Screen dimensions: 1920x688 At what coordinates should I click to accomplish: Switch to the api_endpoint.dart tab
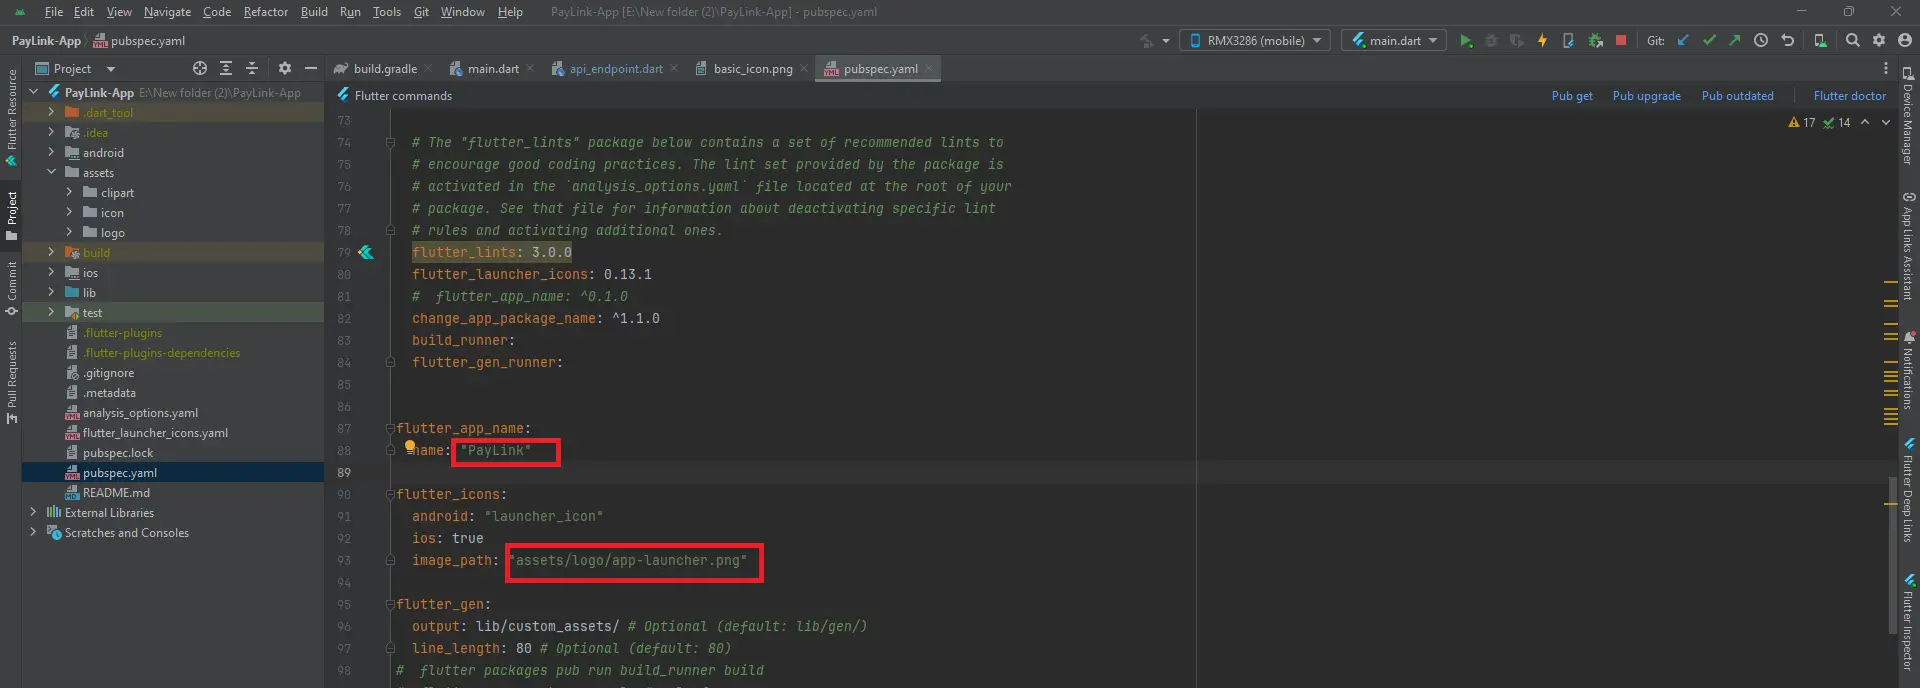click(x=615, y=69)
